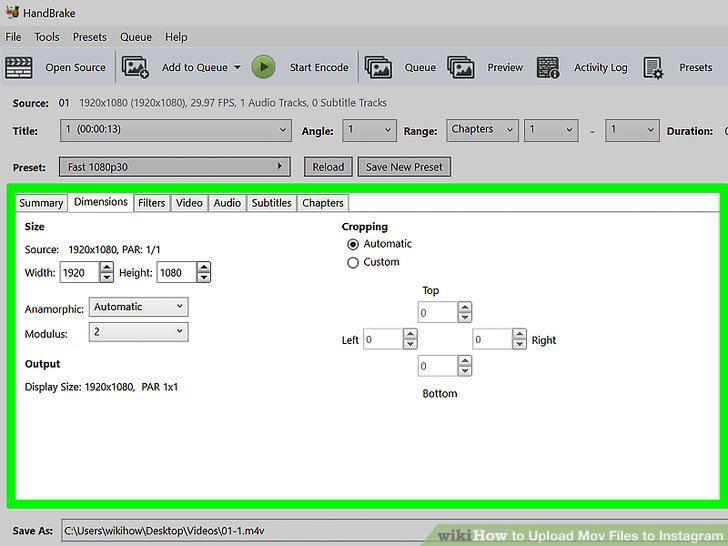Click the Preview images icon

461,67
